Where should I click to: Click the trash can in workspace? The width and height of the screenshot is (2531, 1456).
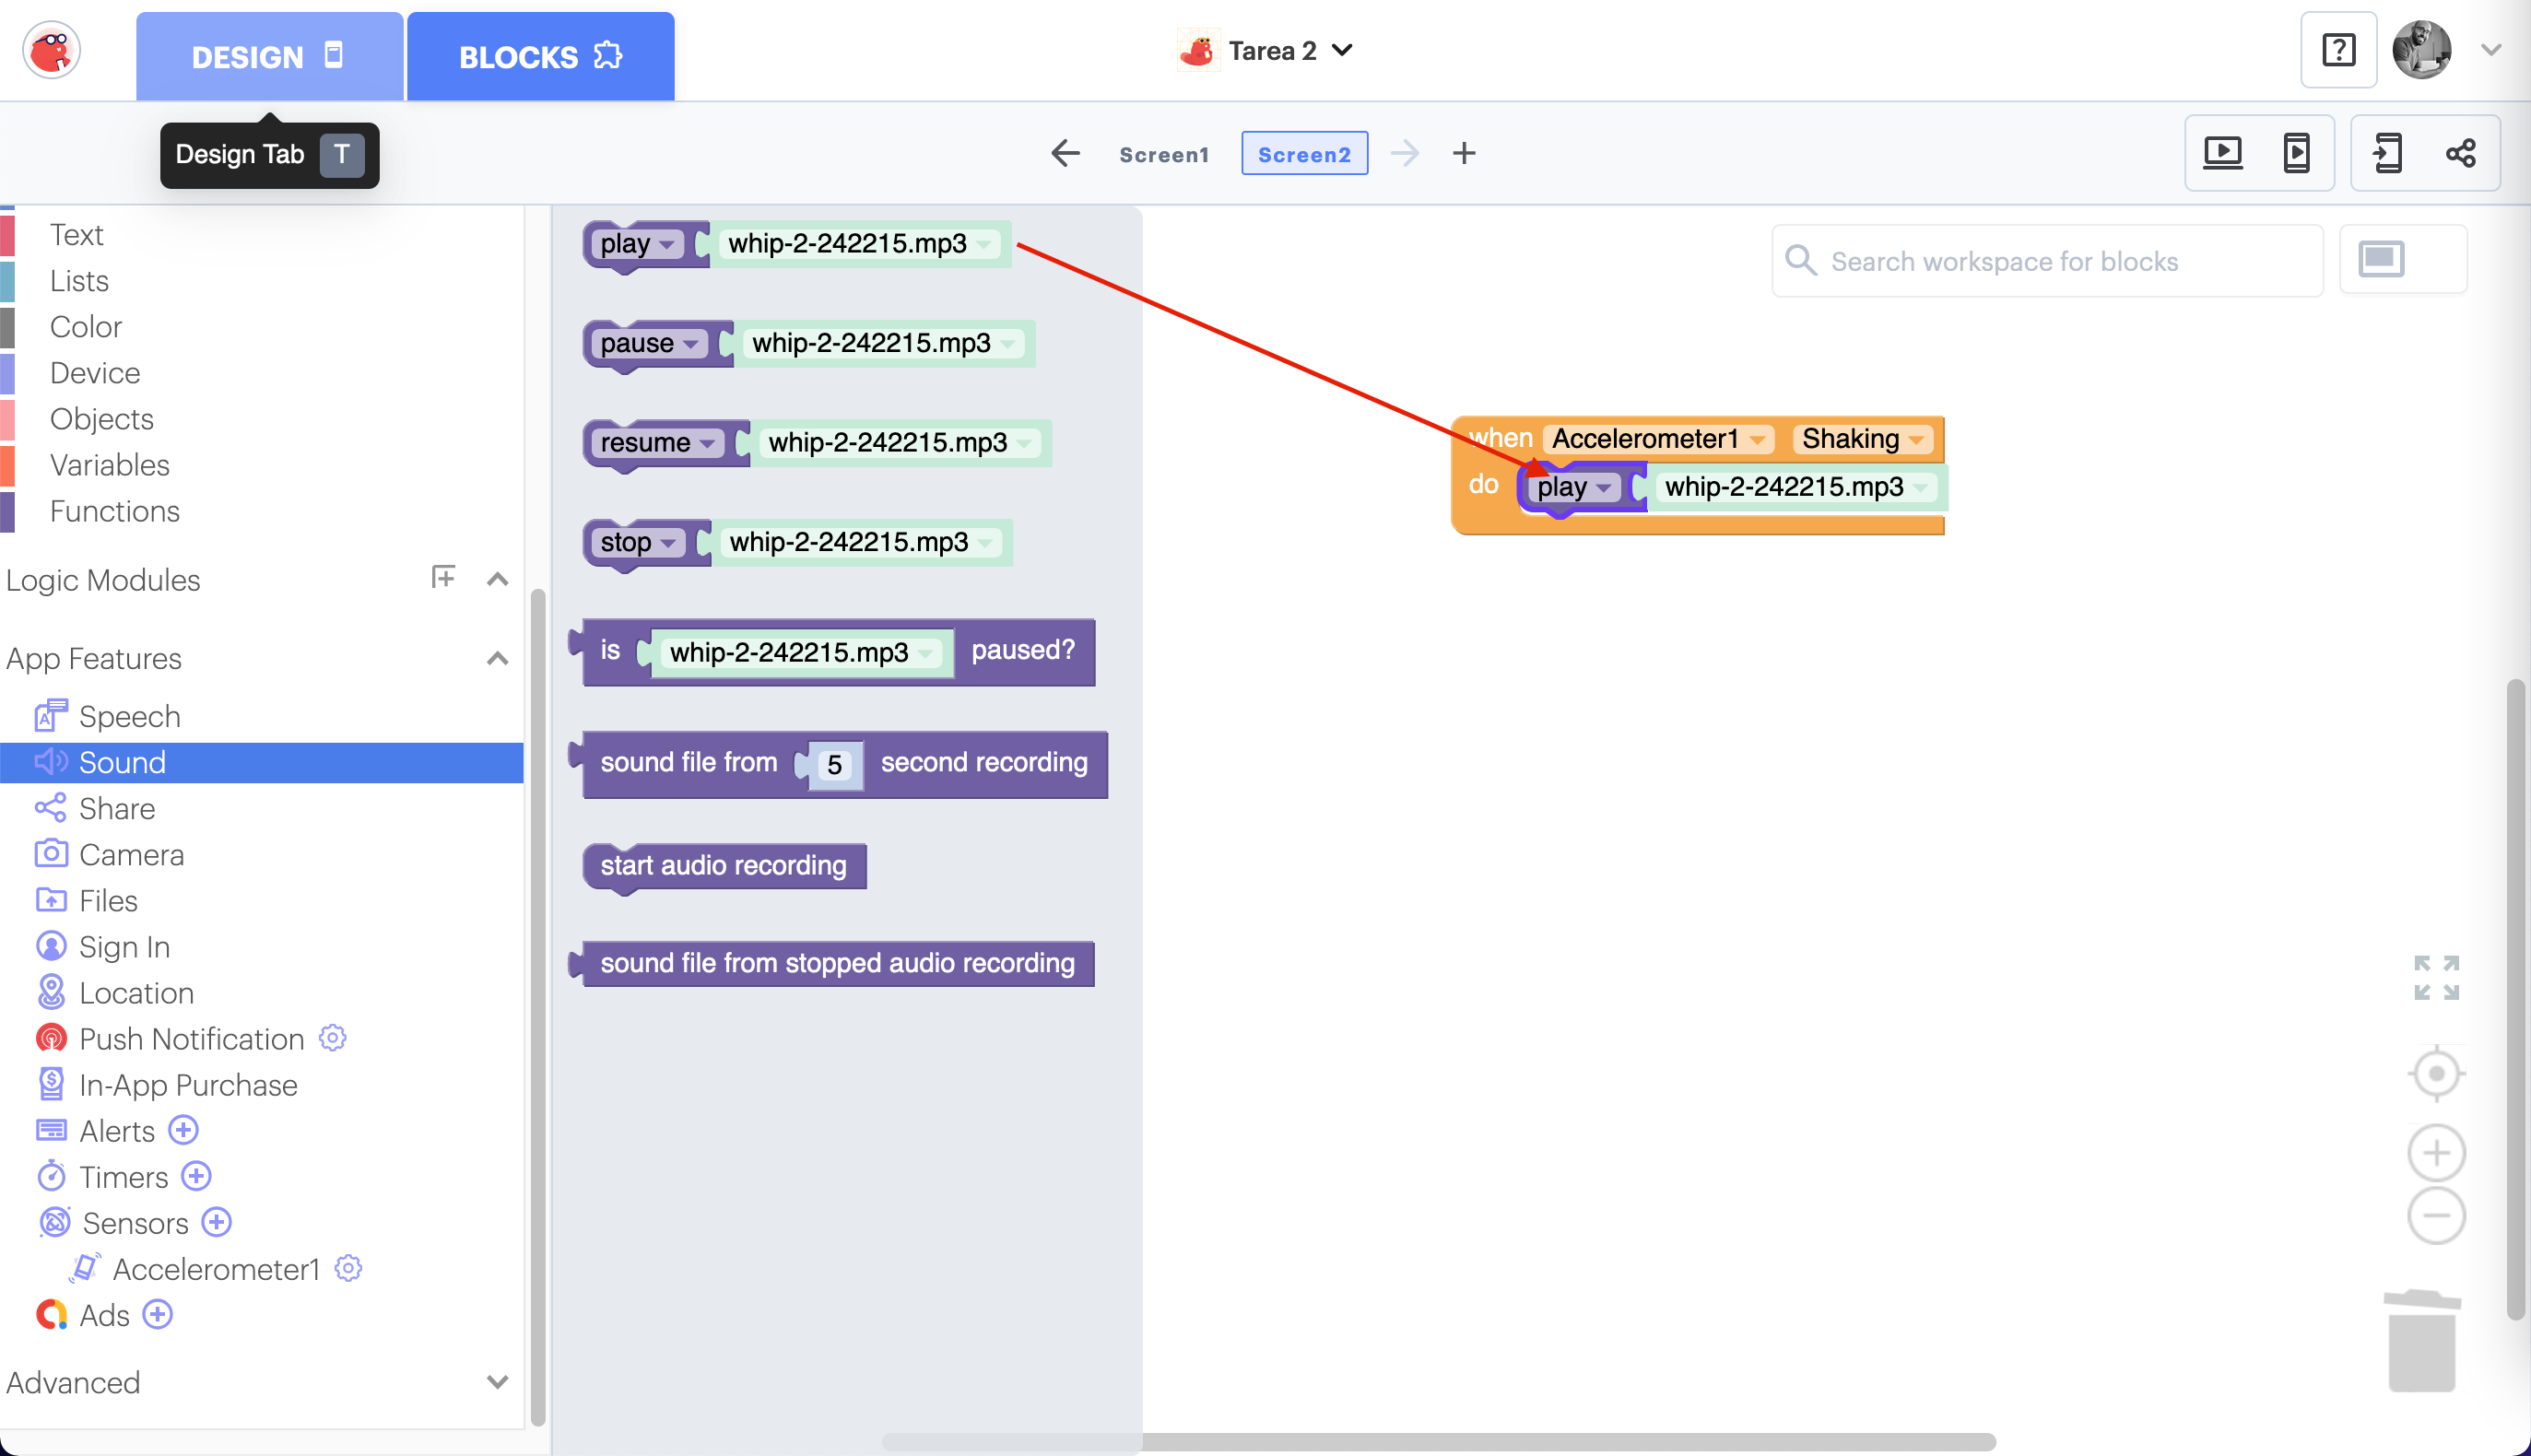2421,1341
